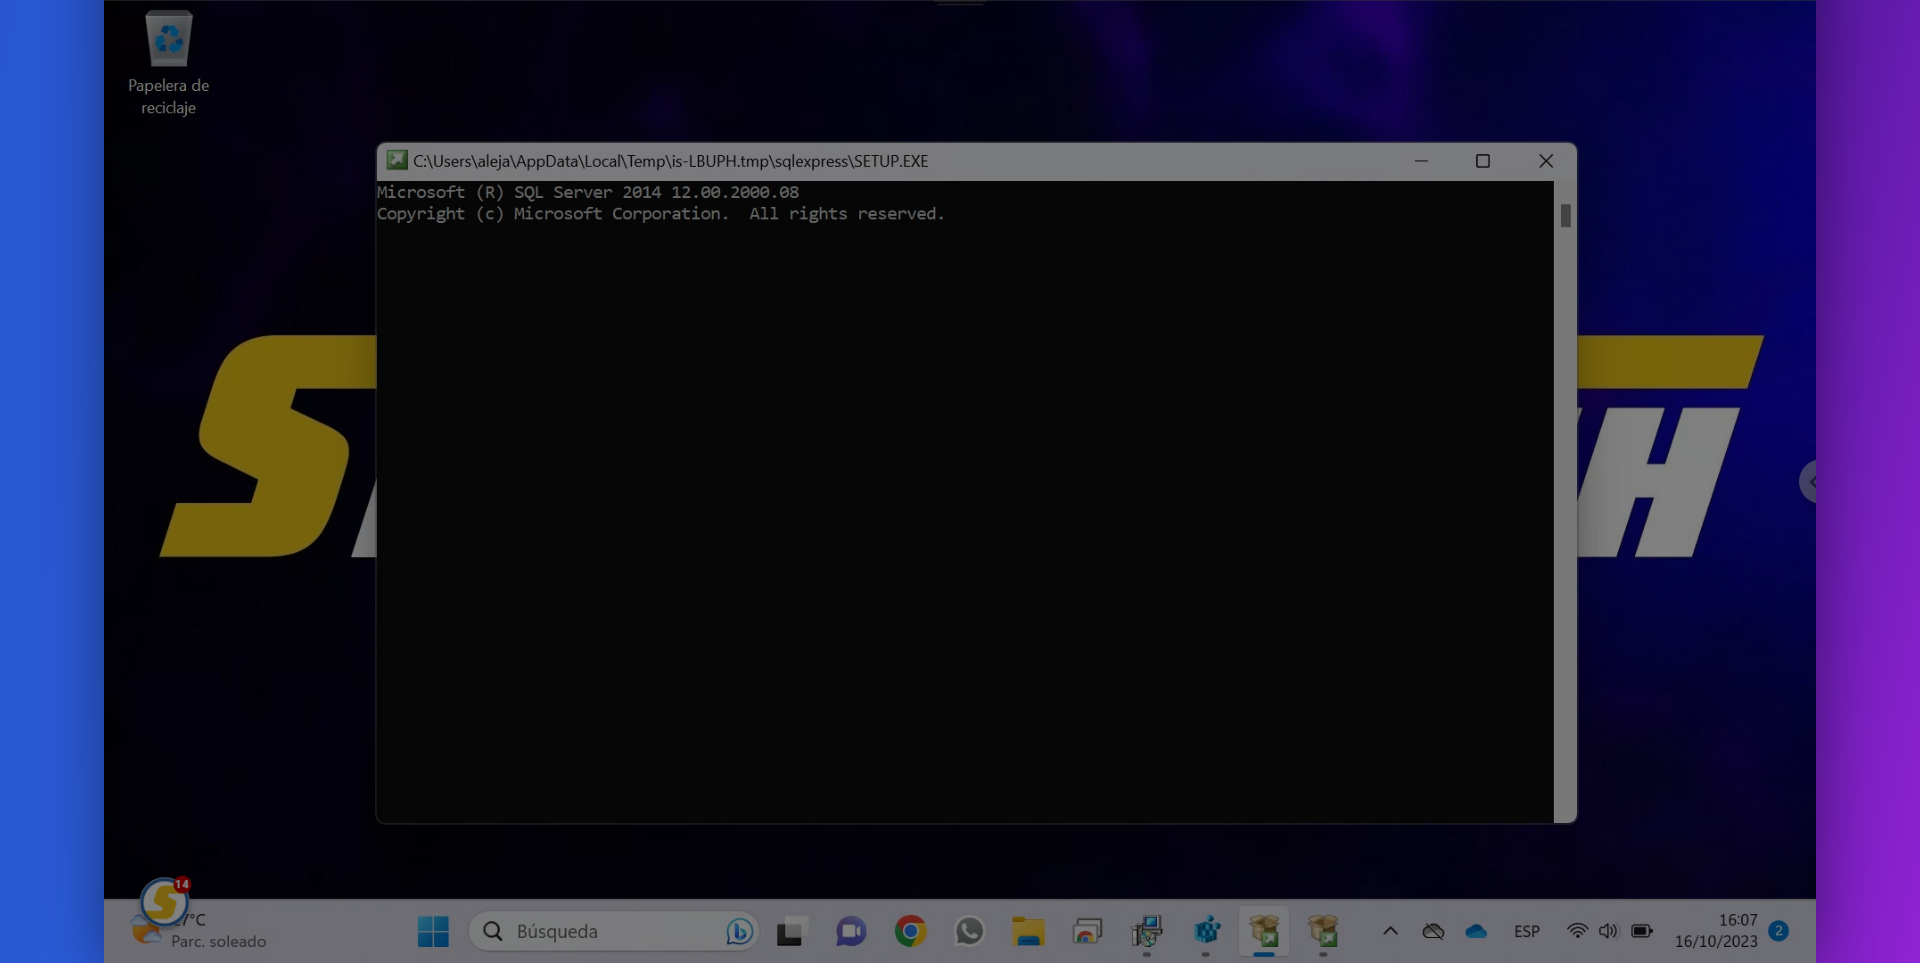Screen dimensions: 1920x963
Task: Launch the Teams chat taskbar icon
Action: pos(851,931)
